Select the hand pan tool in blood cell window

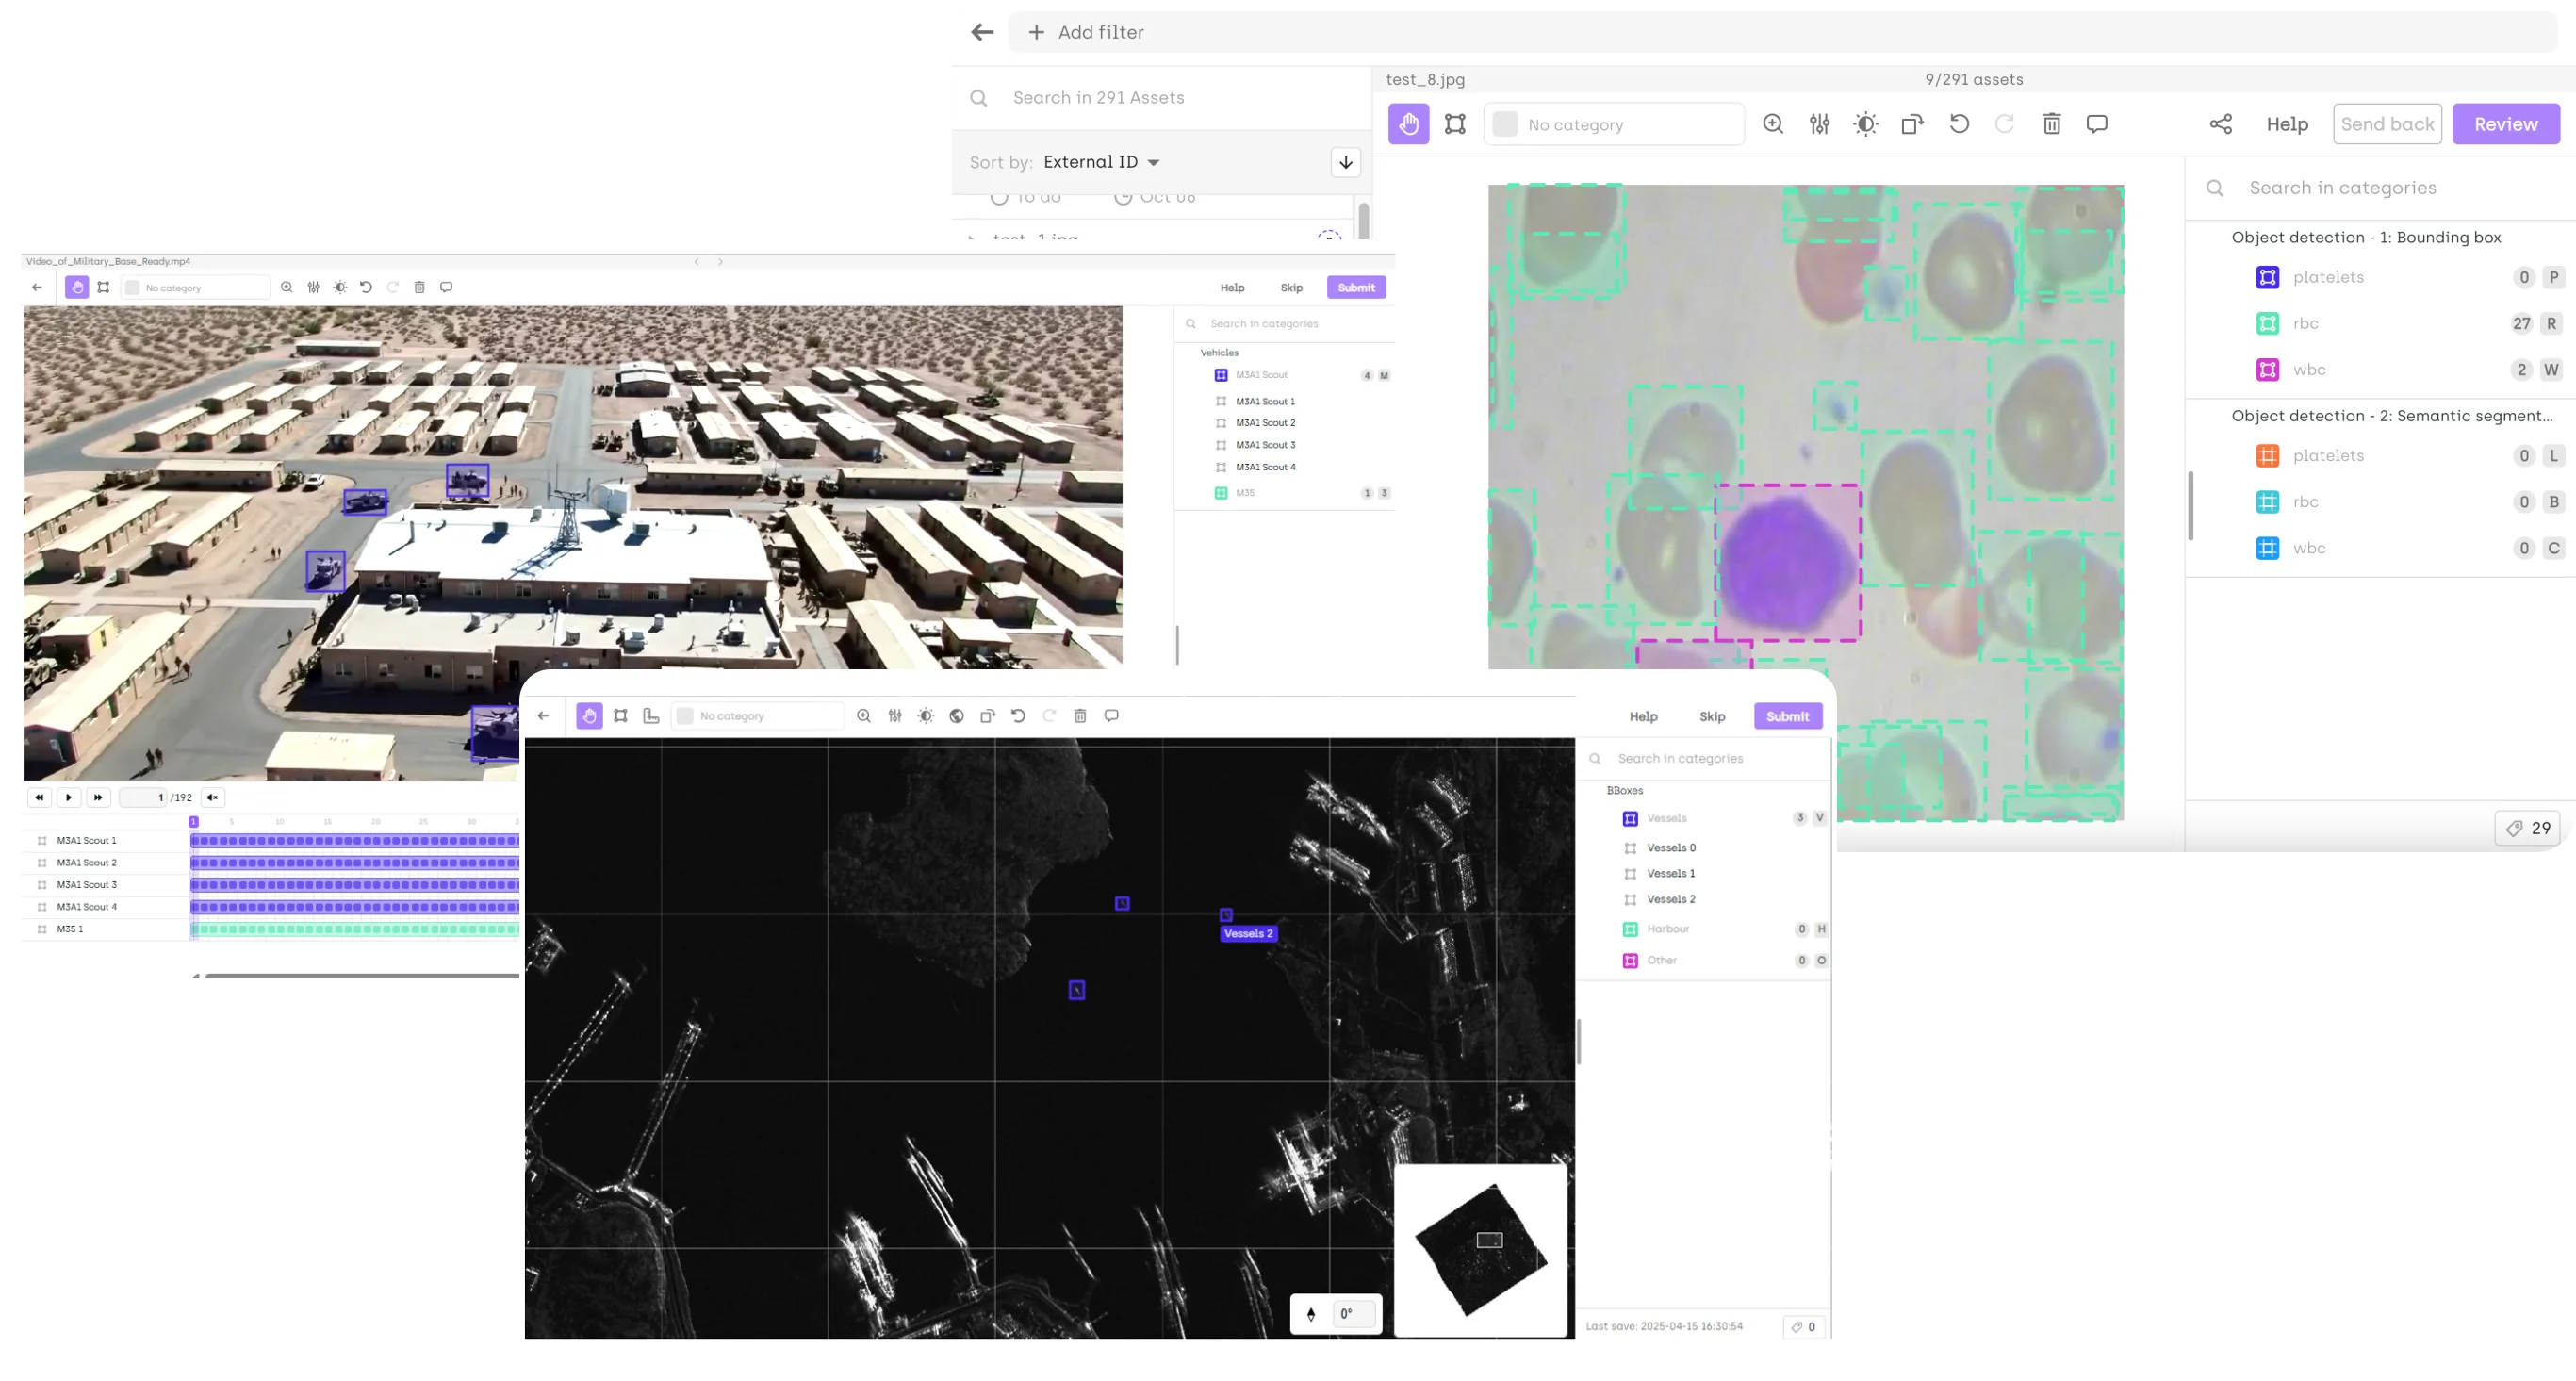click(x=1408, y=124)
